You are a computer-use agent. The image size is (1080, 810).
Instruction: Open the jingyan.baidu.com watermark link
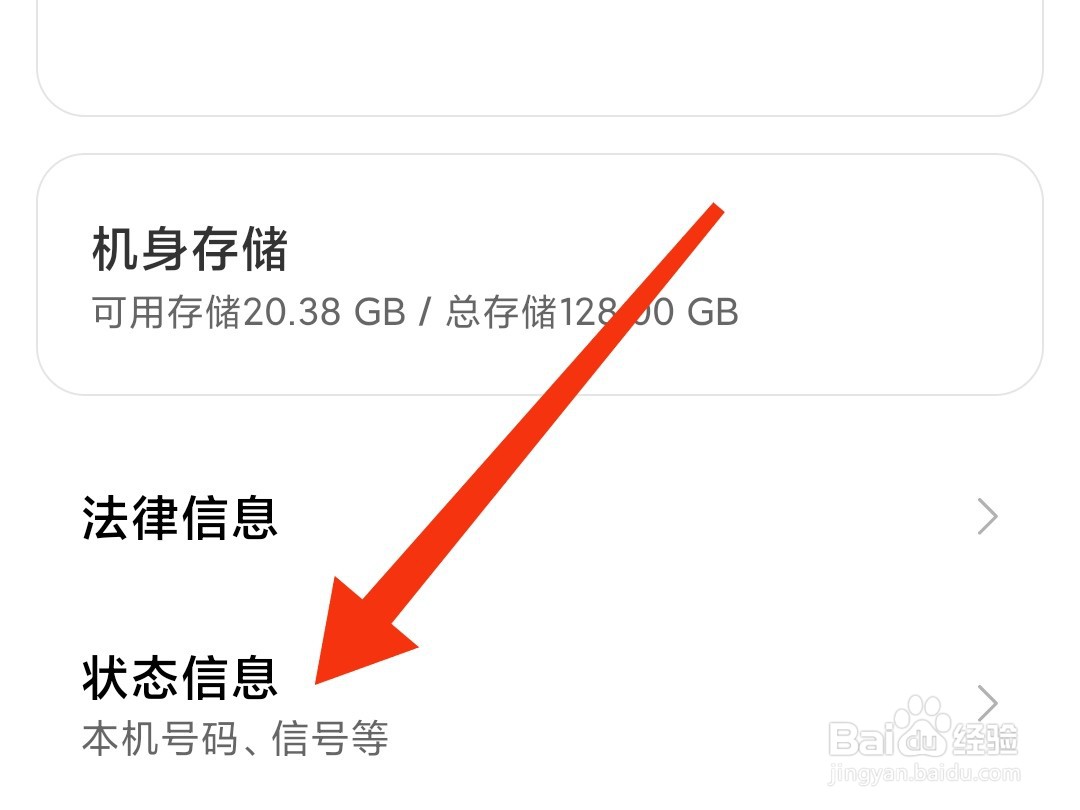pos(924,773)
